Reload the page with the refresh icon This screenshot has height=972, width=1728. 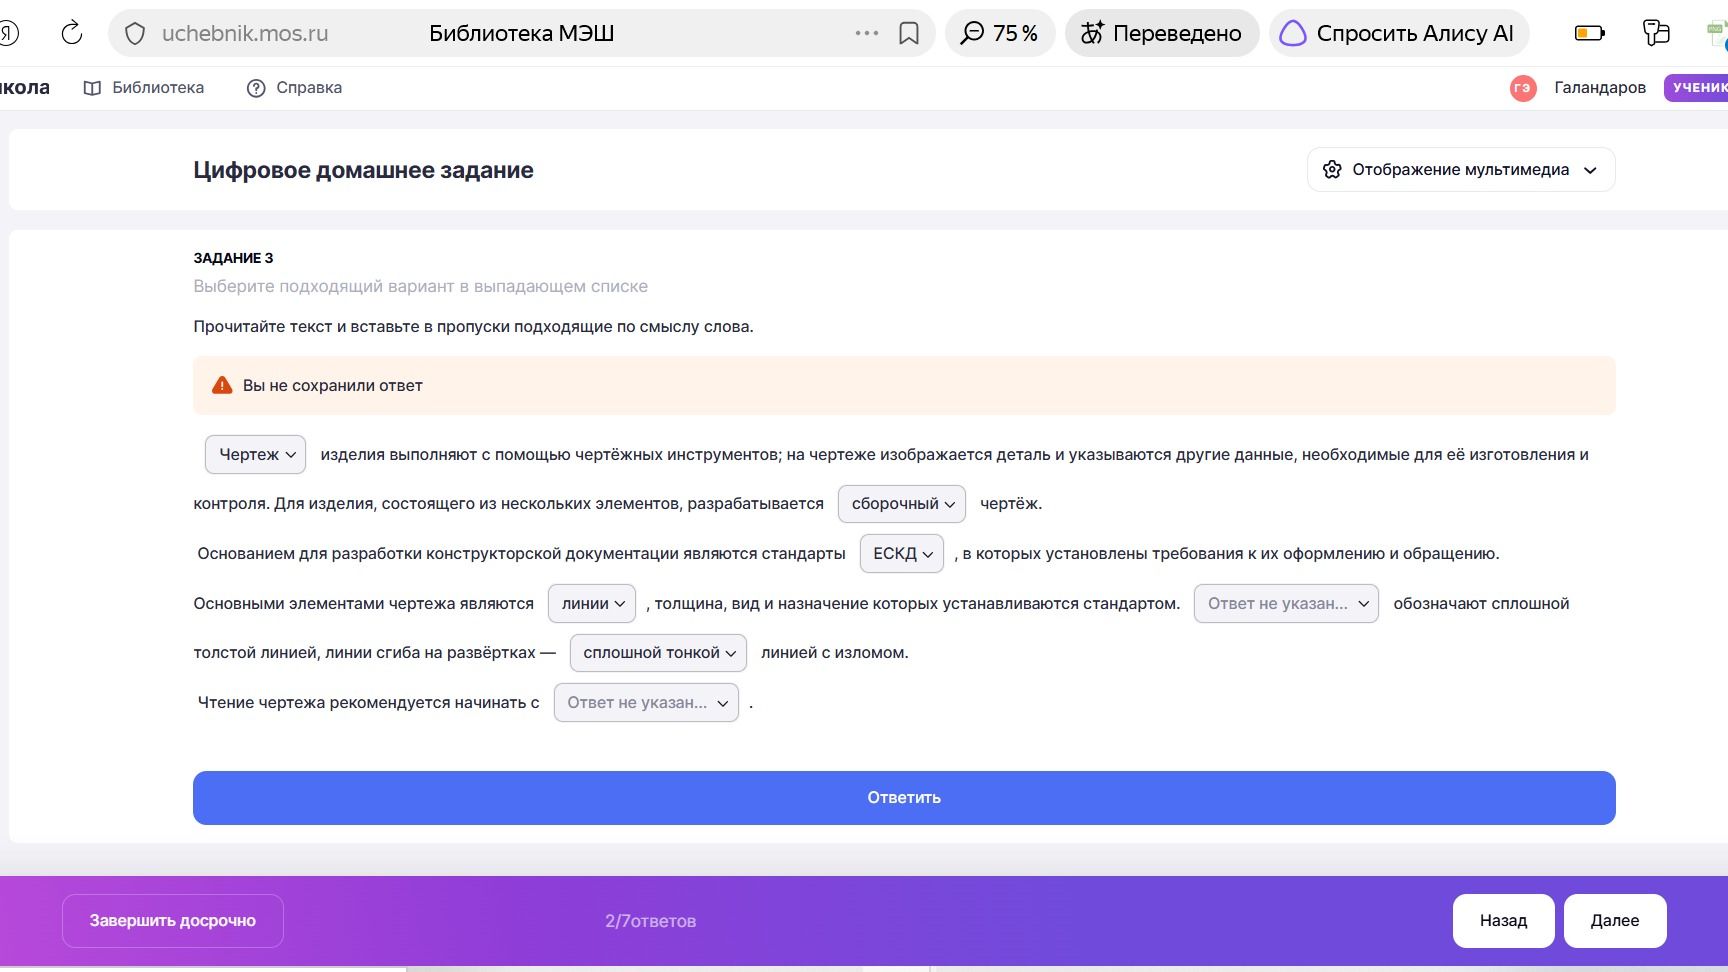72,33
